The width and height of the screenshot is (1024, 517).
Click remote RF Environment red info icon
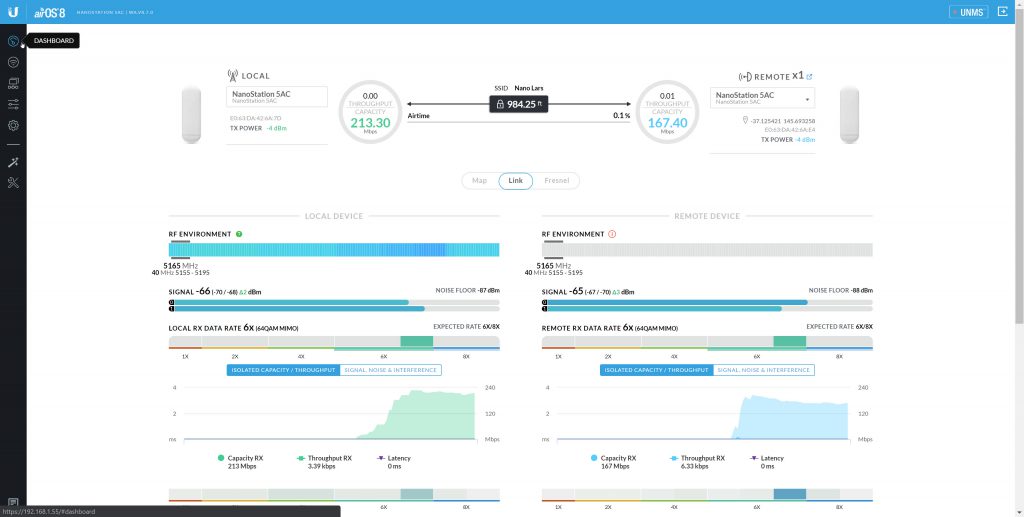click(x=612, y=234)
